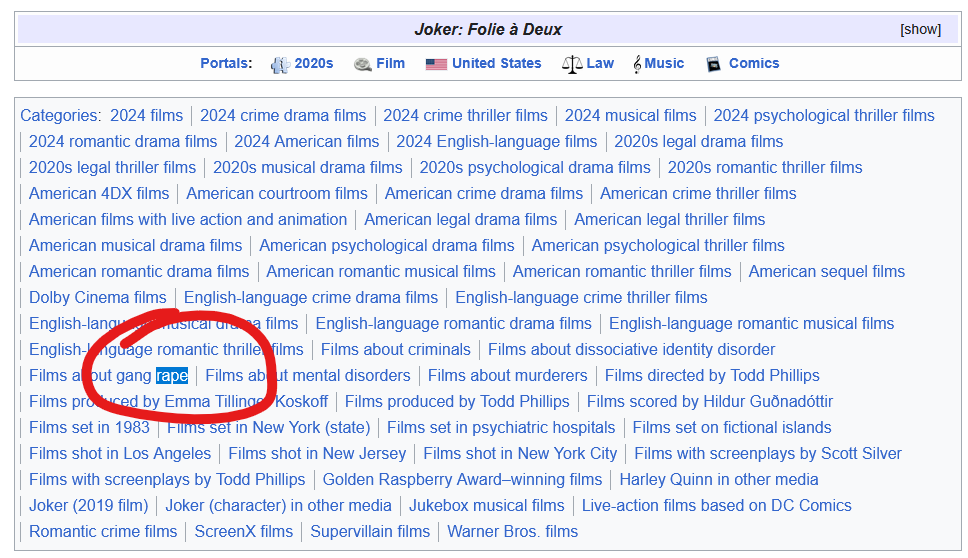Viewport: 968px width, 558px height.
Task: Click the Law portal scales icon
Action: pyautogui.click(x=572, y=64)
